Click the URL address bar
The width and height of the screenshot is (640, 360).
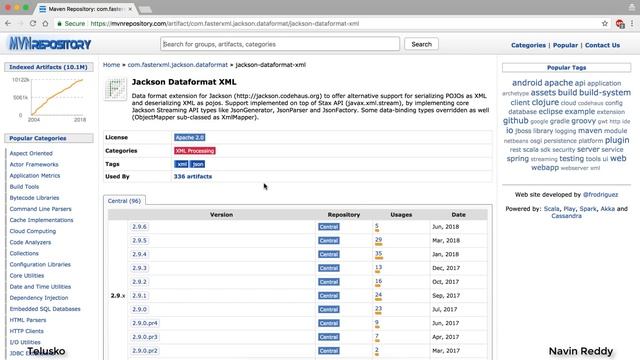click(x=327, y=24)
